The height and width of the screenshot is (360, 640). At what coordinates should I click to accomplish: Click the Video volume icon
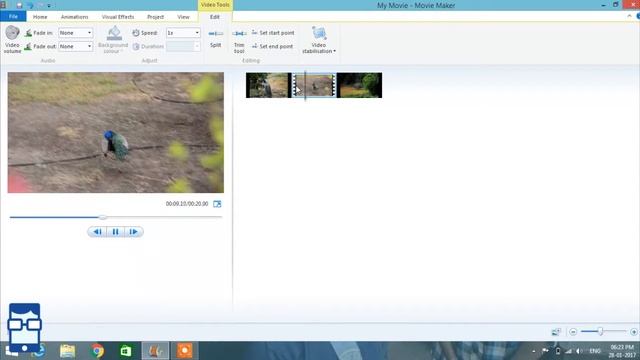point(12,33)
